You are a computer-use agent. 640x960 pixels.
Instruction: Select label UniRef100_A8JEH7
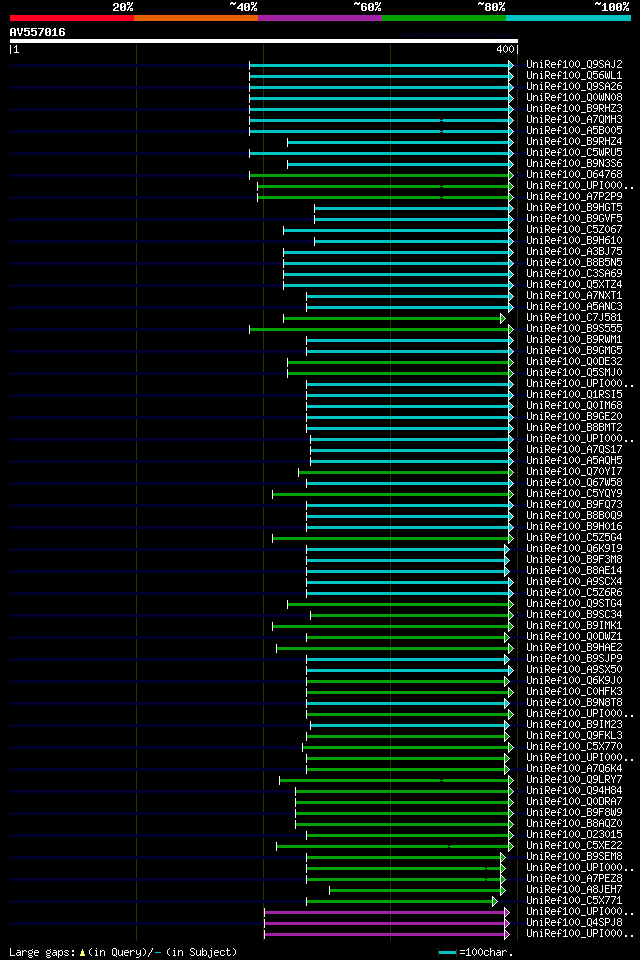[574, 890]
